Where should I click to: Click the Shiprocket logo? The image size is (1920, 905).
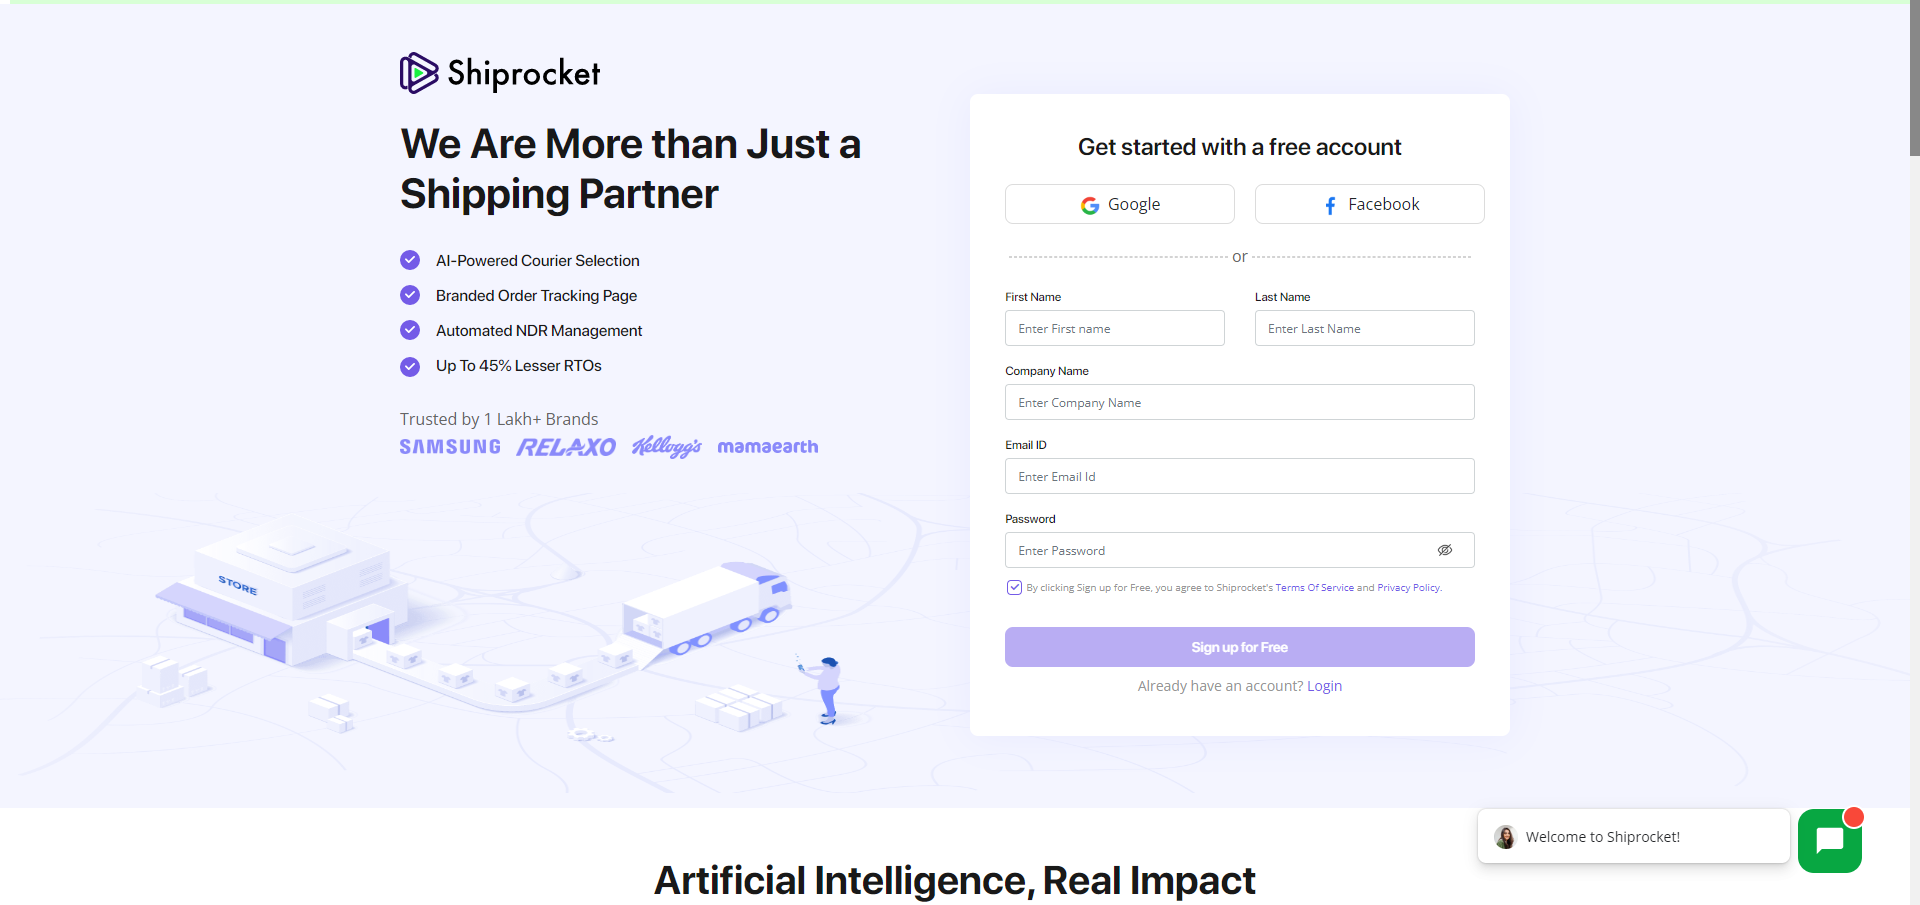coord(499,71)
